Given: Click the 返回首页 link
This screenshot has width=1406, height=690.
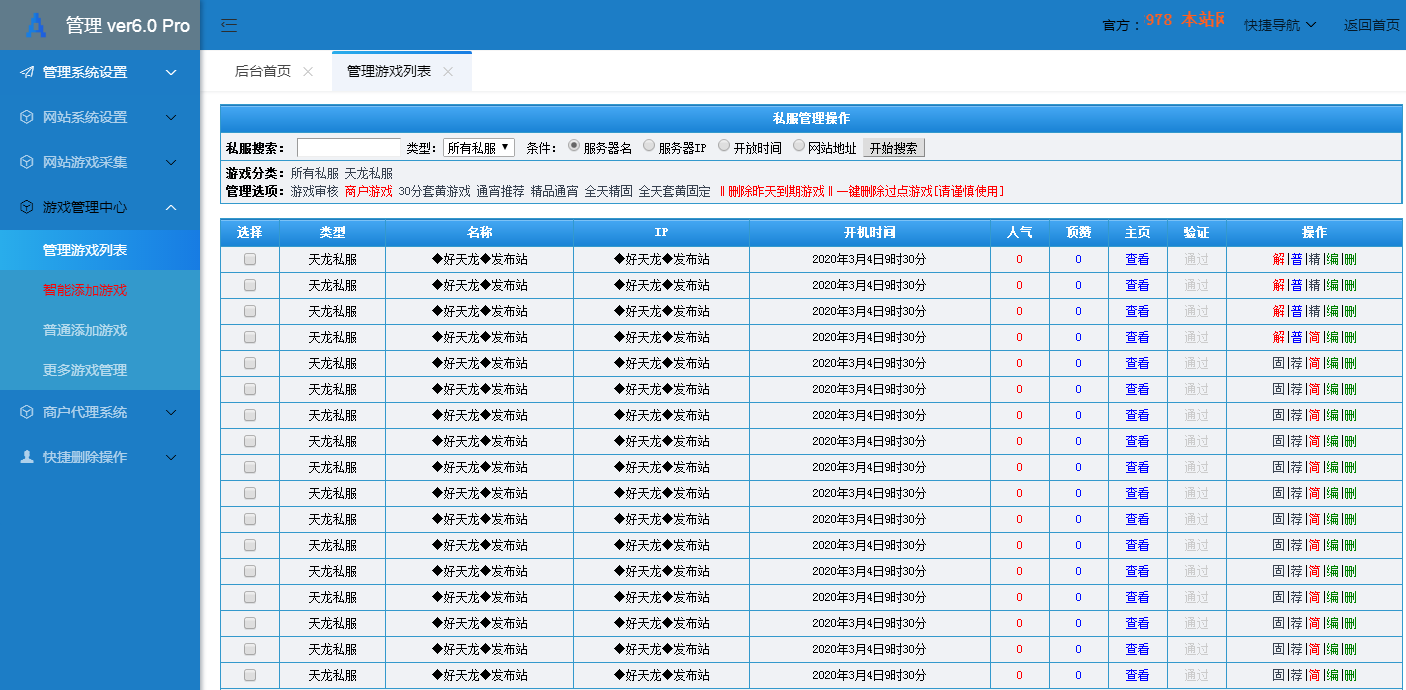Looking at the screenshot, I should tap(1371, 25).
